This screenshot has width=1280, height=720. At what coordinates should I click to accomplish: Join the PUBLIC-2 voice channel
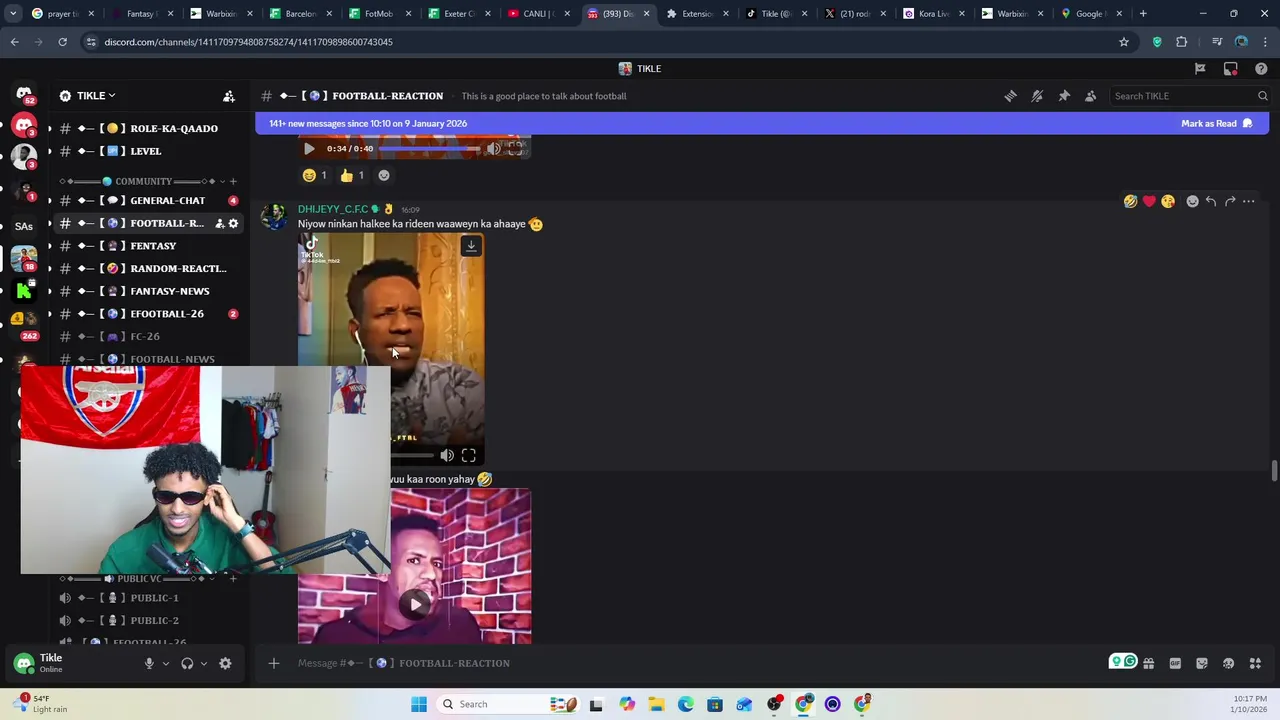(x=148, y=620)
